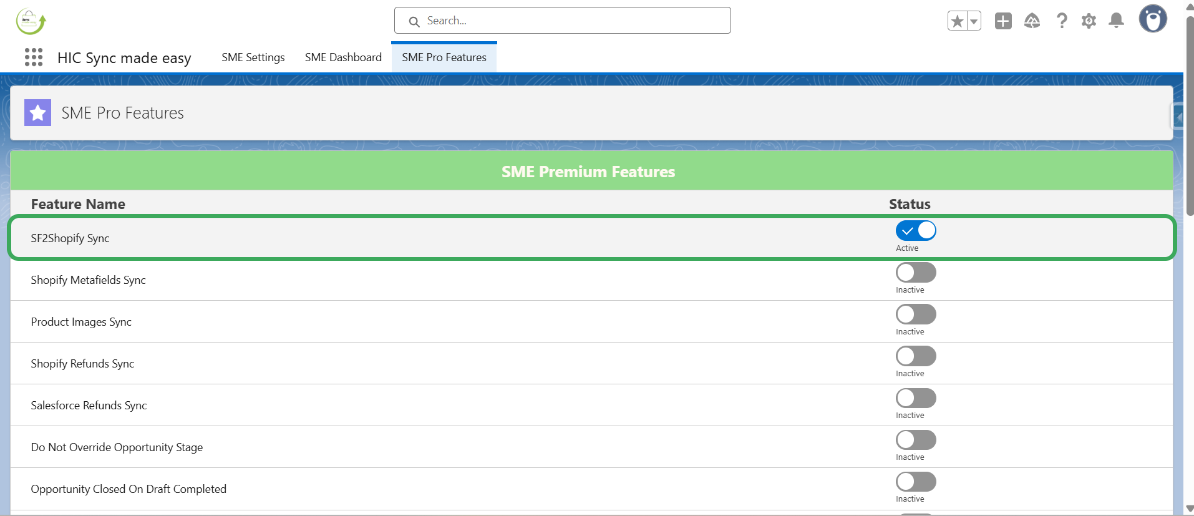Click the organization logo at top left

tap(31, 20)
